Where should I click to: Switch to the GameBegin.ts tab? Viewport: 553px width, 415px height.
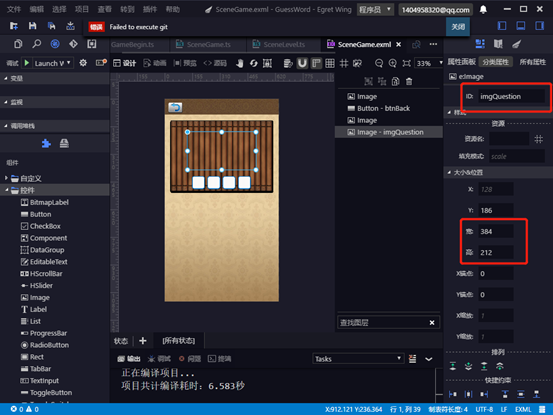132,44
